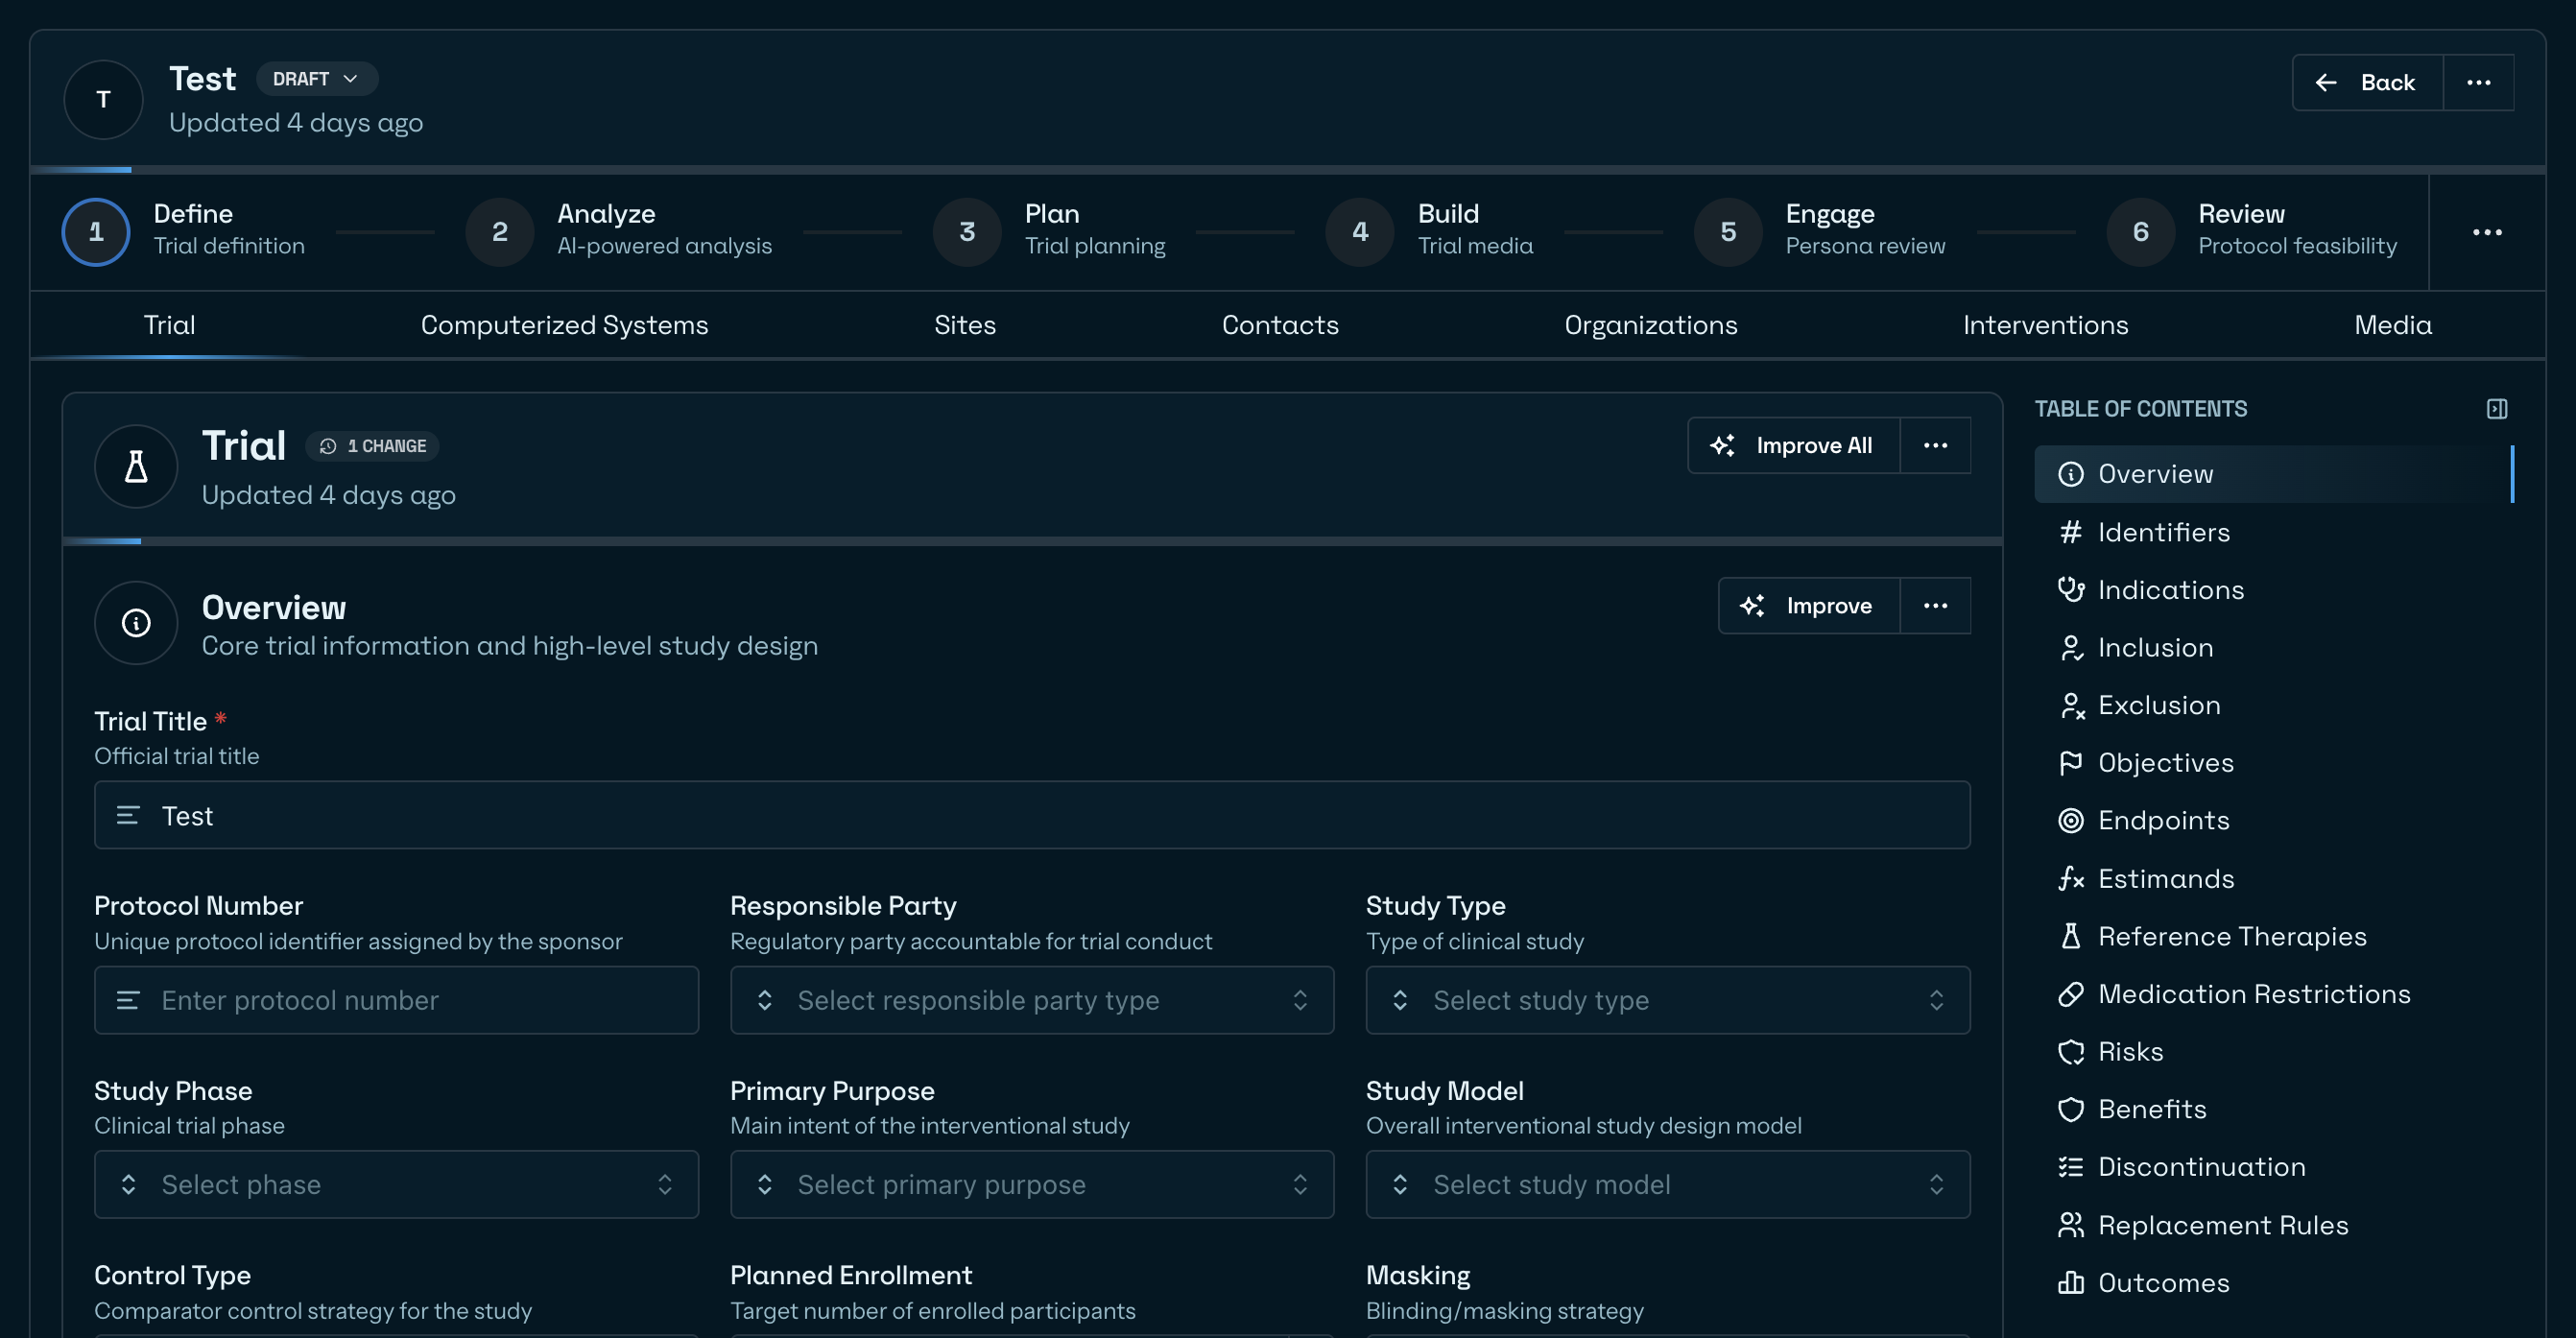The height and width of the screenshot is (1338, 2576).
Task: Click the "Planned Enrollment" field label
Action: click(x=851, y=1276)
